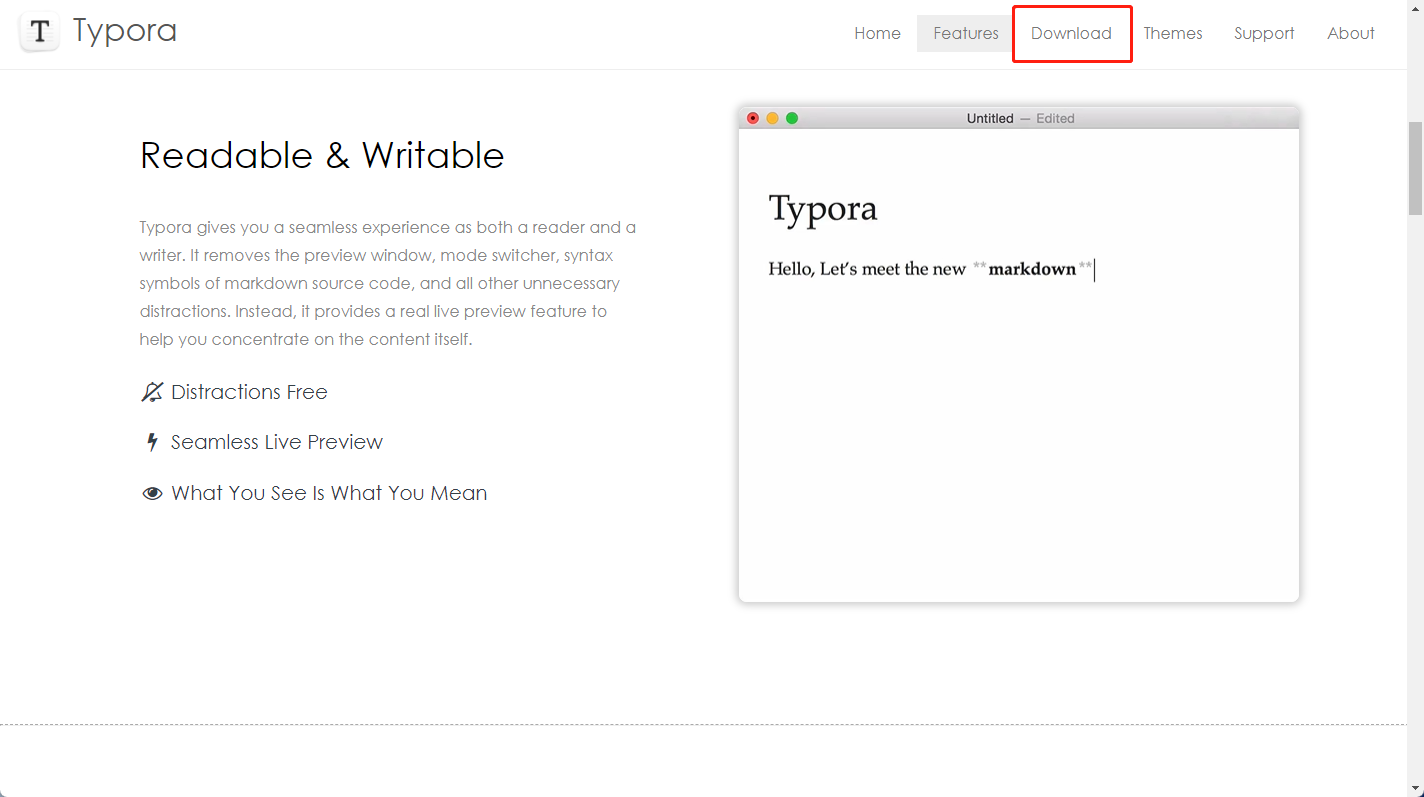The height and width of the screenshot is (797, 1424).
Task: Click the Typora brand name in header
Action: (125, 31)
